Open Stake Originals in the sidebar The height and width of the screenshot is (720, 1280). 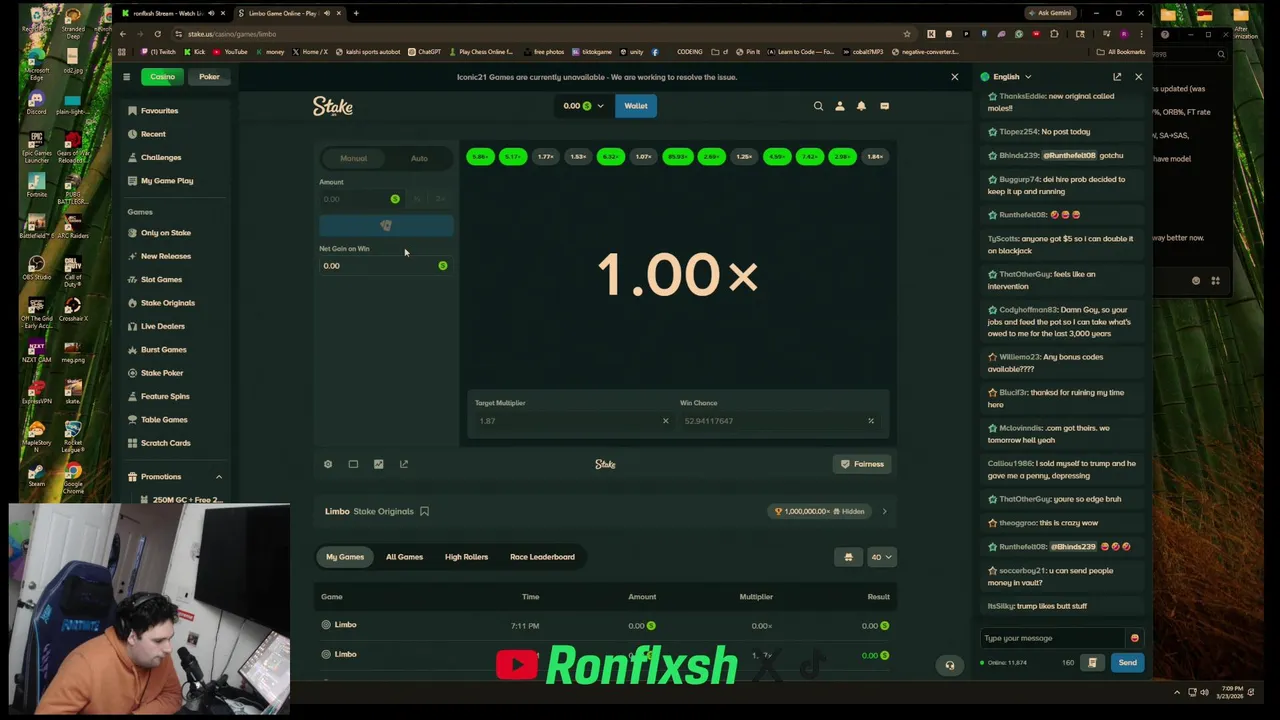point(168,303)
